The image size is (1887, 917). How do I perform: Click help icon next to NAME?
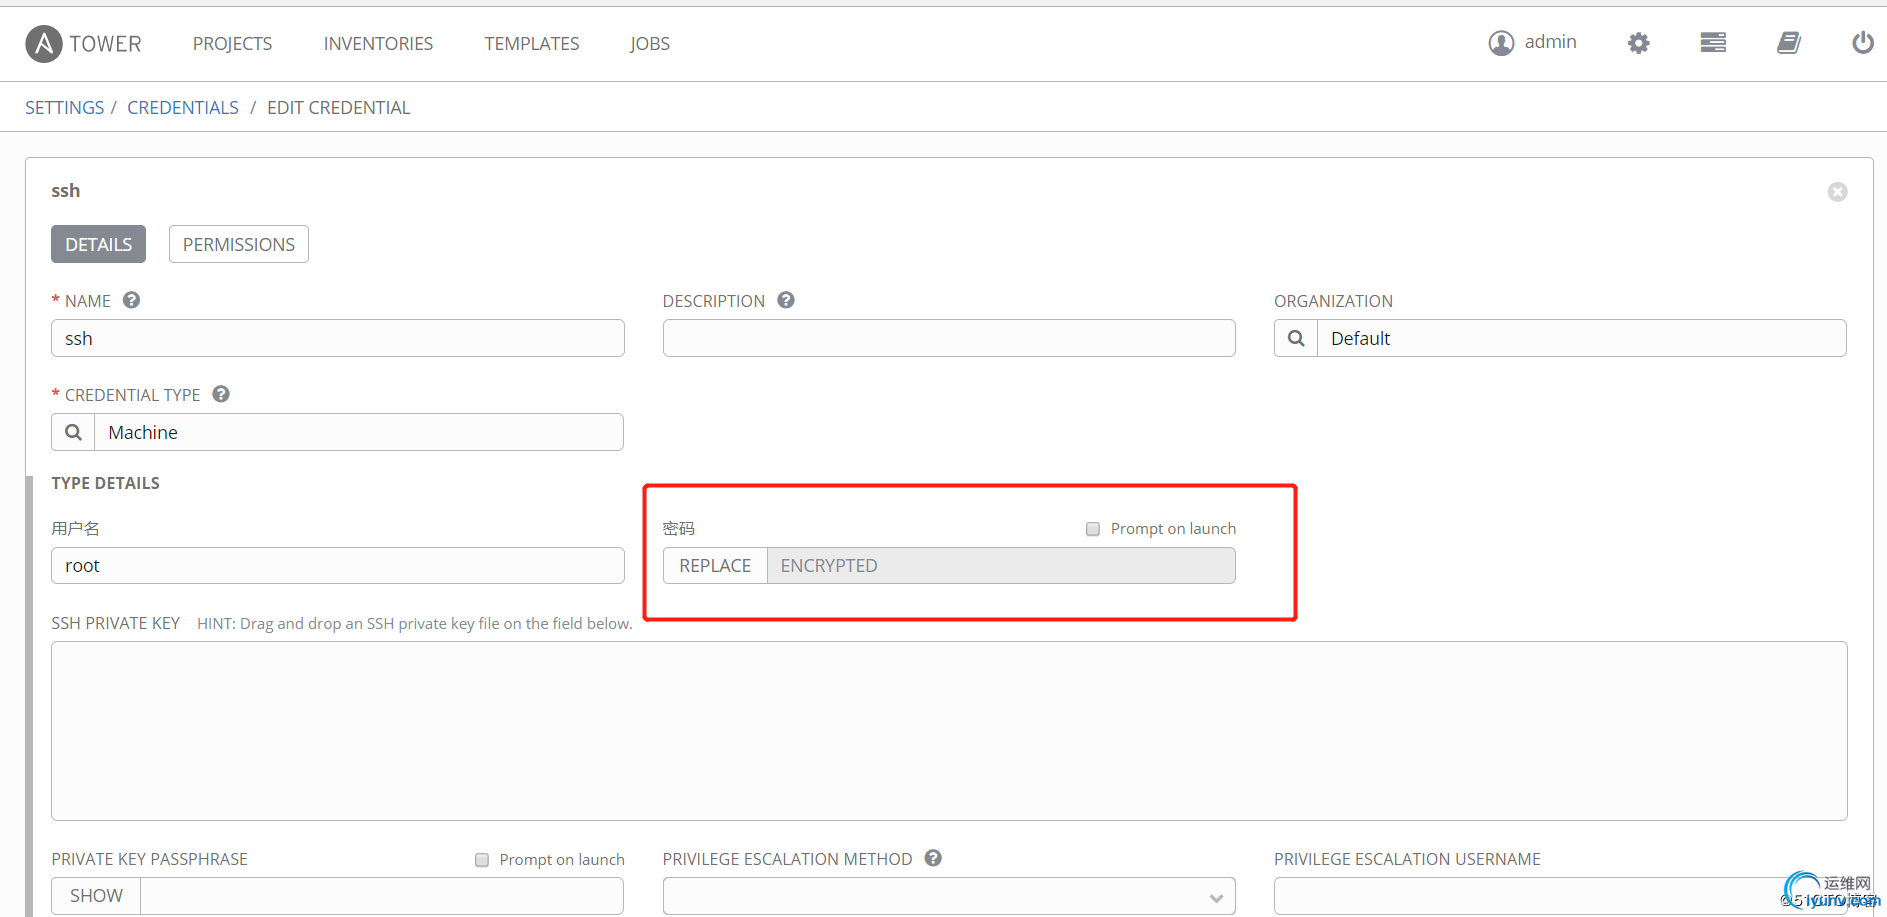[131, 300]
